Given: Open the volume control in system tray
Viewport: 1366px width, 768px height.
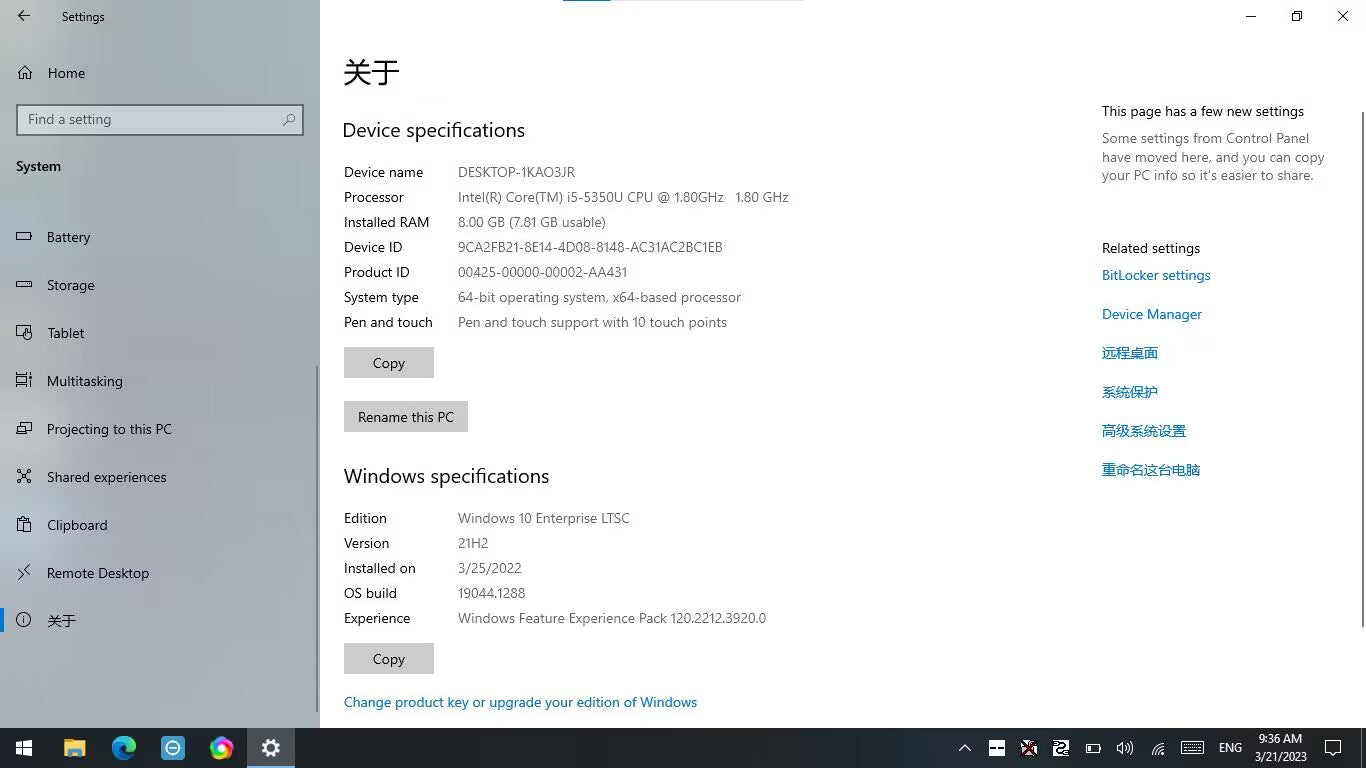Looking at the screenshot, I should [x=1124, y=747].
